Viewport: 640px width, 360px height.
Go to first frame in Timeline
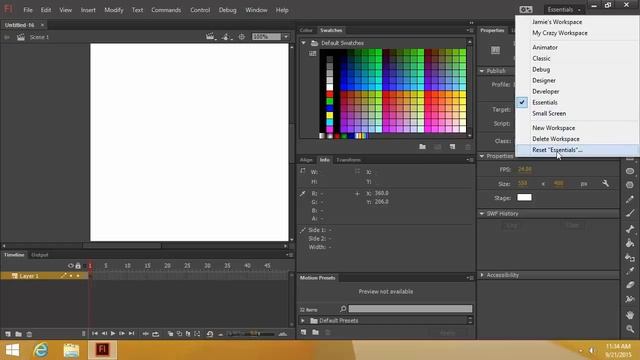tap(95, 333)
